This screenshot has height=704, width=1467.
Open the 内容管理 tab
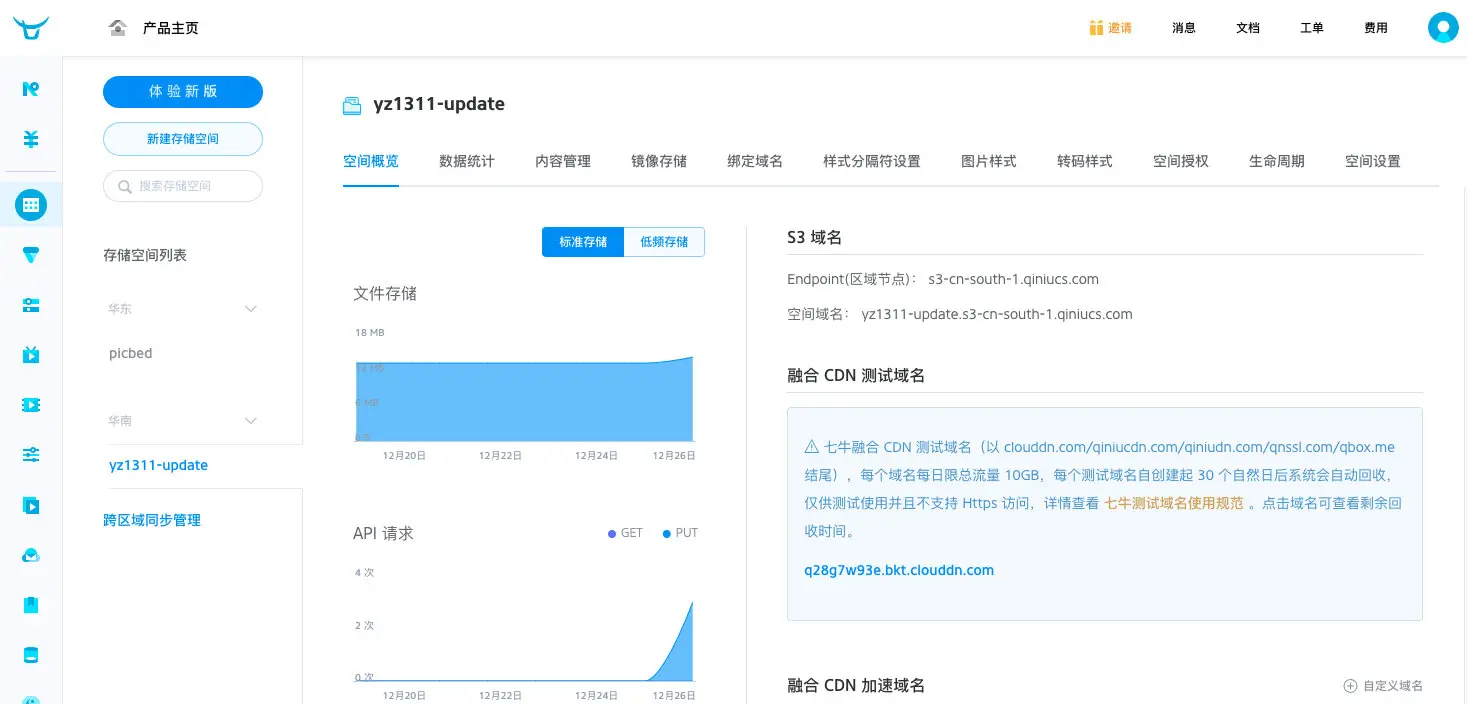tap(563, 161)
